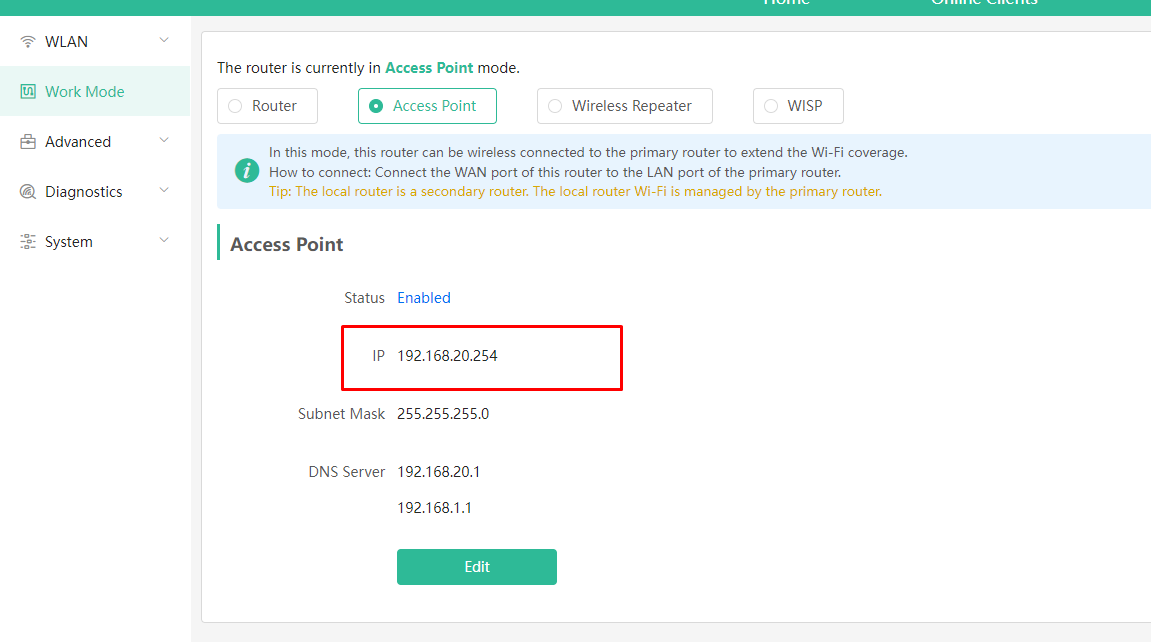Click the Enabled status link
This screenshot has height=642, width=1151.
pos(424,298)
